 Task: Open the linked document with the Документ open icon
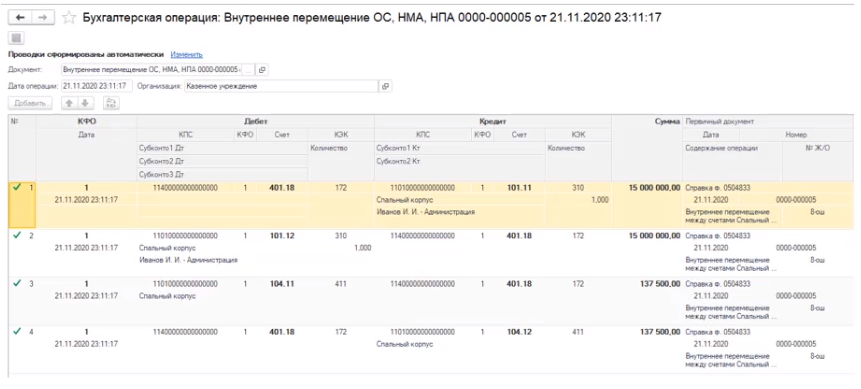pyautogui.click(x=262, y=70)
